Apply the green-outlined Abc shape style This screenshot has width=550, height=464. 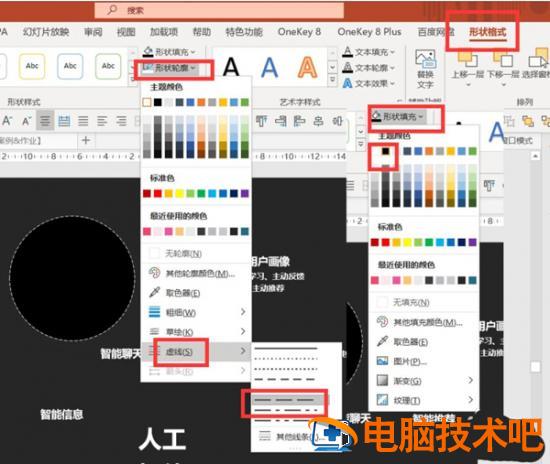[x=108, y=66]
